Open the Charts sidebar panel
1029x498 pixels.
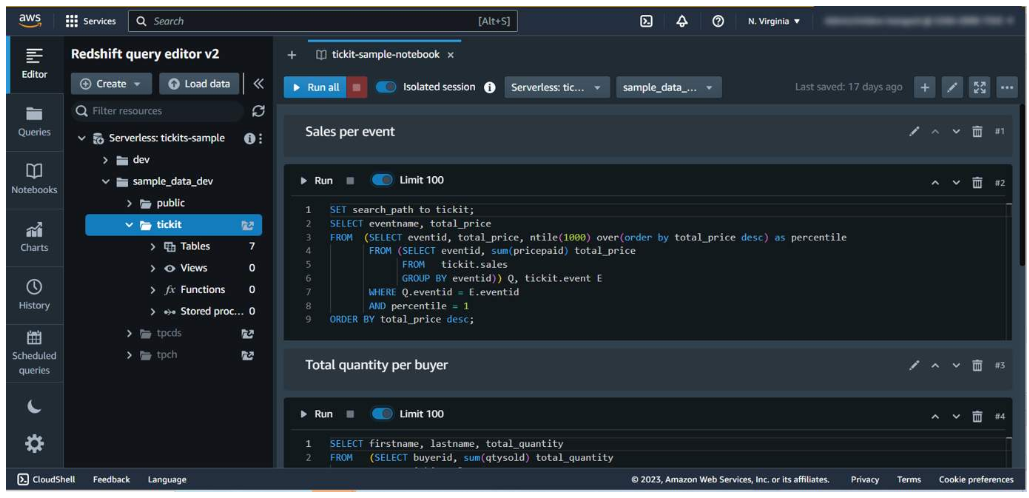tap(34, 236)
